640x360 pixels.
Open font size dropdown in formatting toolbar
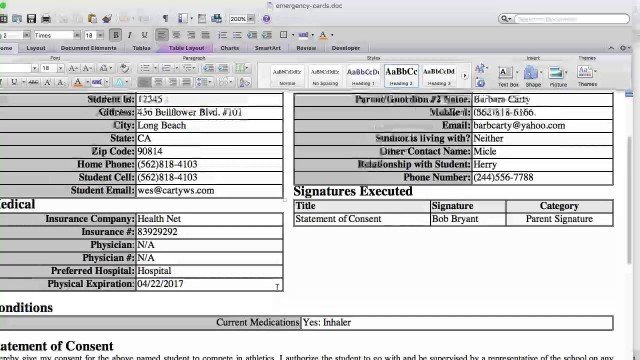[100, 36]
